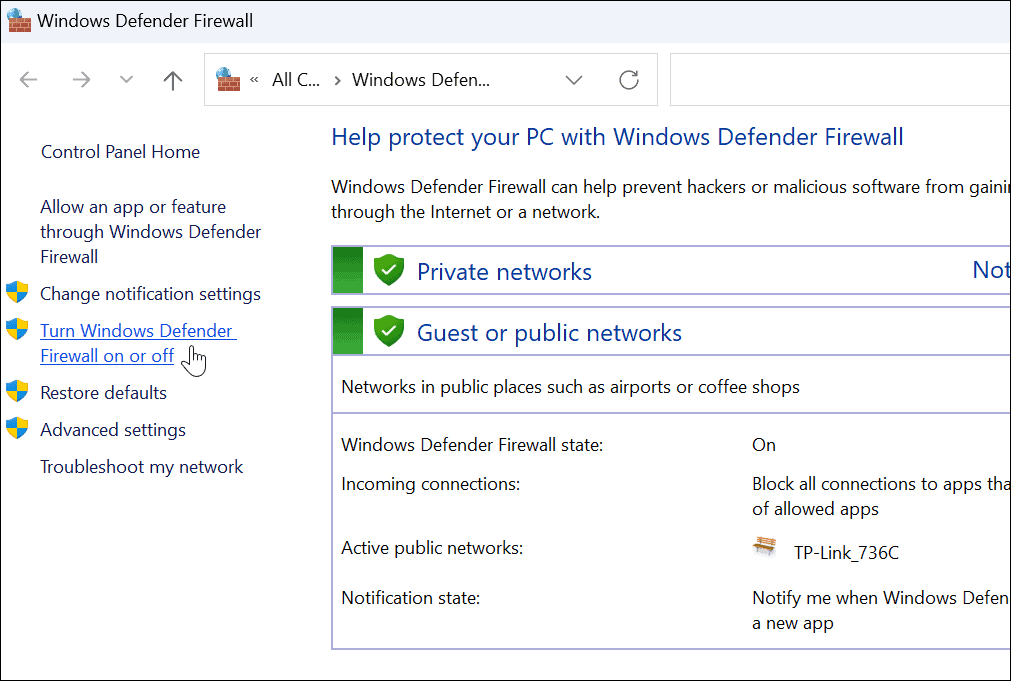Click the All Control Panel breadcrumb
Screen dimensions: 1011x681
pos(296,81)
